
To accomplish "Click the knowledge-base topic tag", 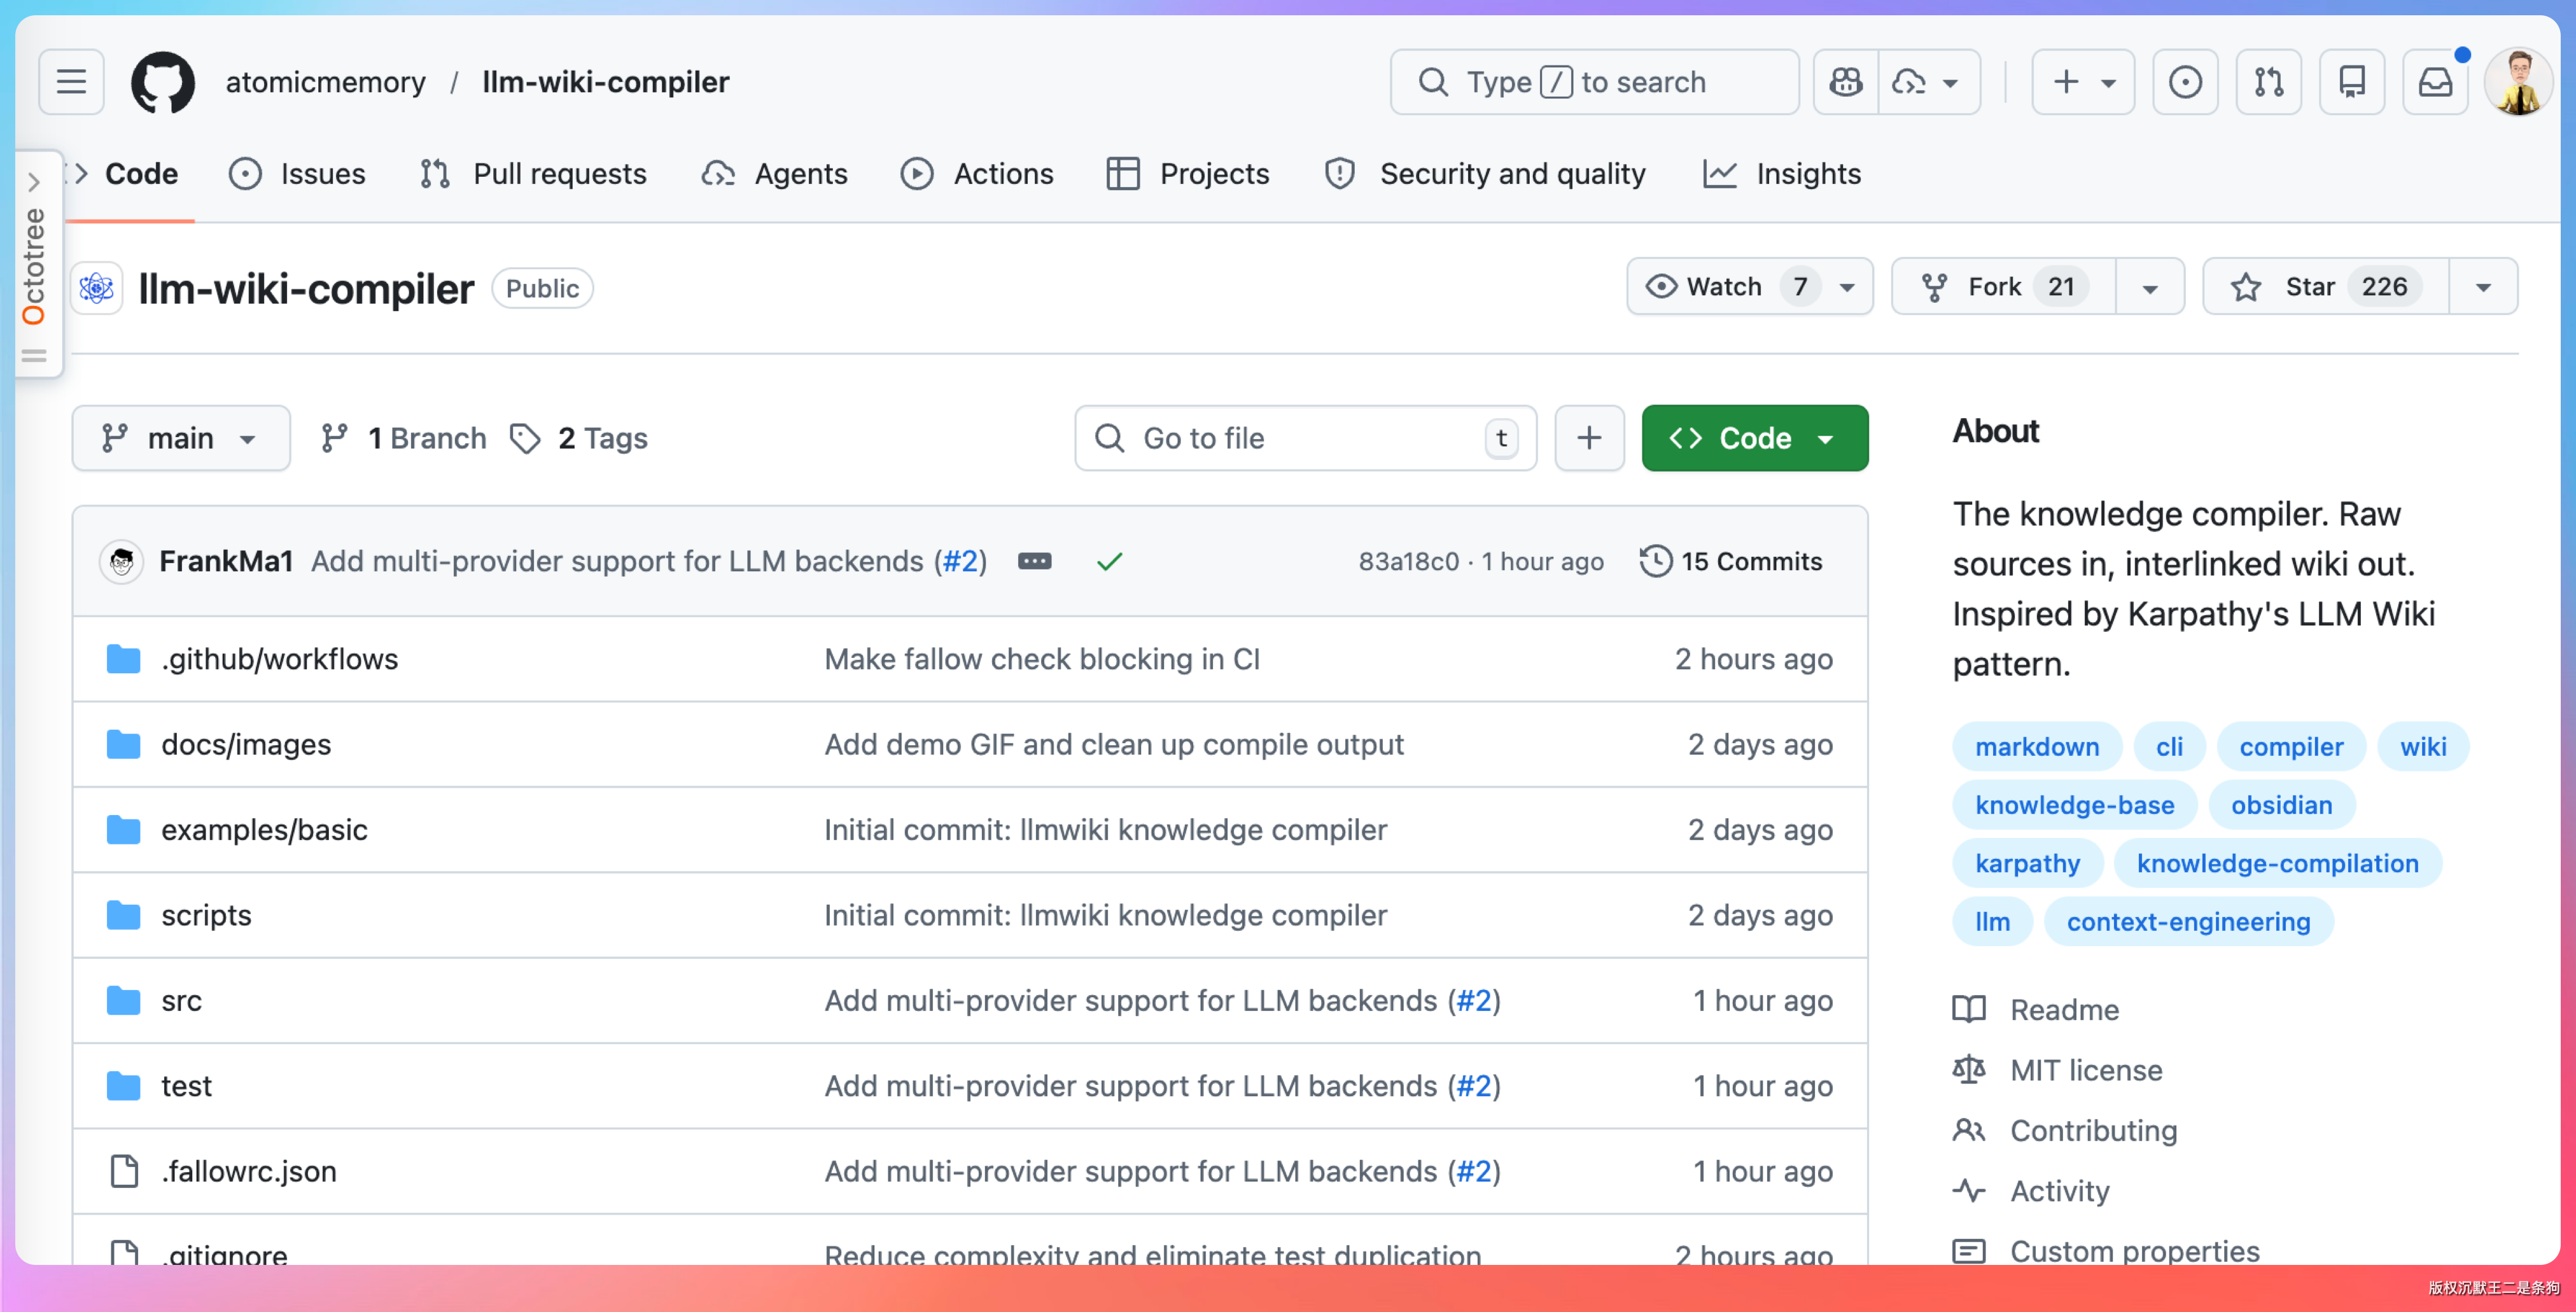I will [x=2074, y=805].
